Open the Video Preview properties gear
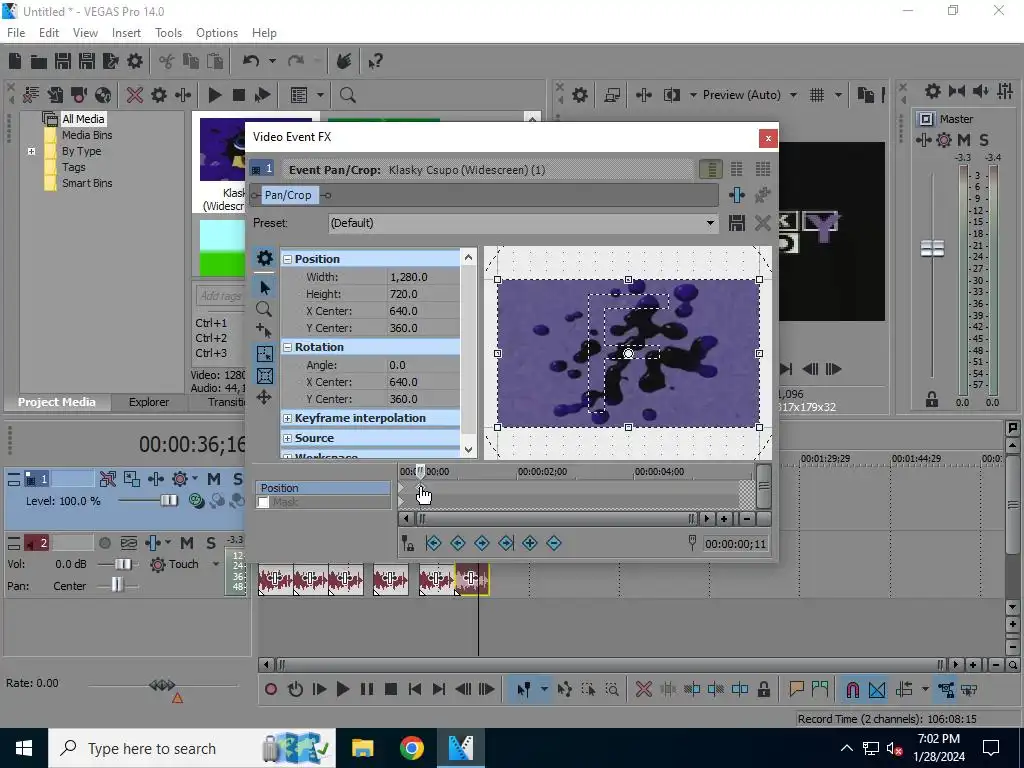Screen dimensions: 1024x768 pos(580,95)
